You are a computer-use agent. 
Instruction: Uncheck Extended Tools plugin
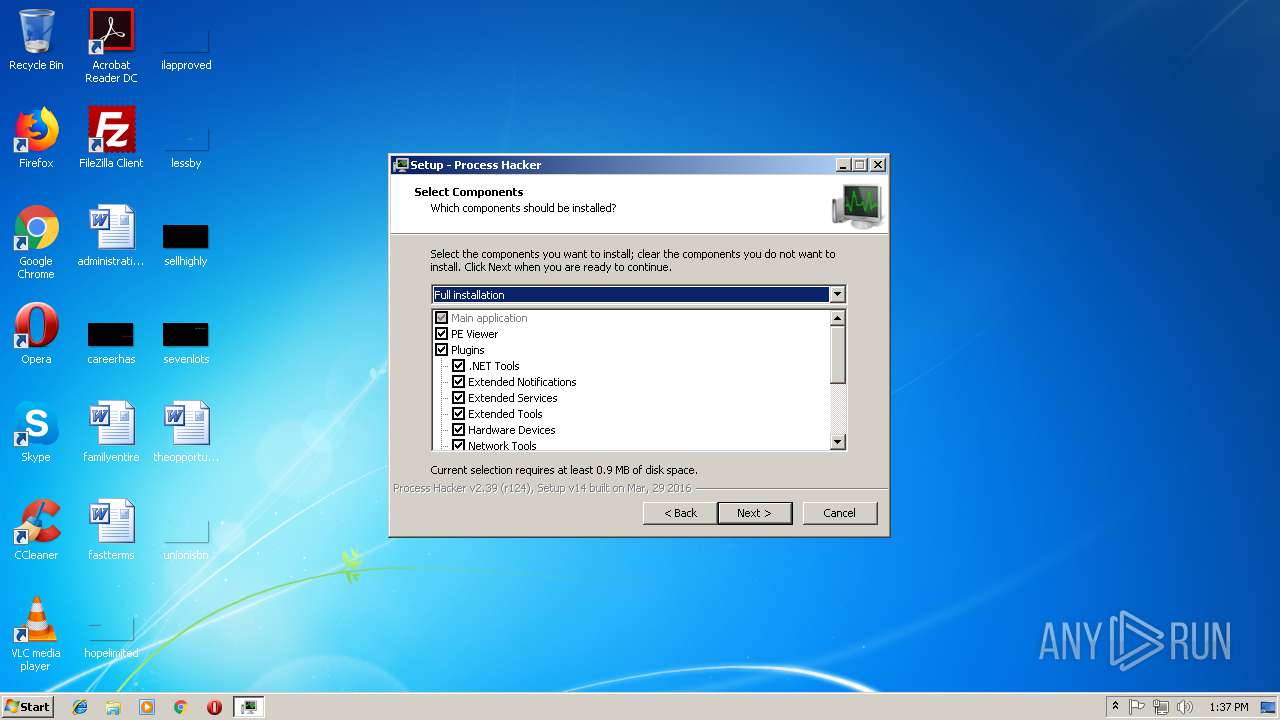pyautogui.click(x=458, y=414)
